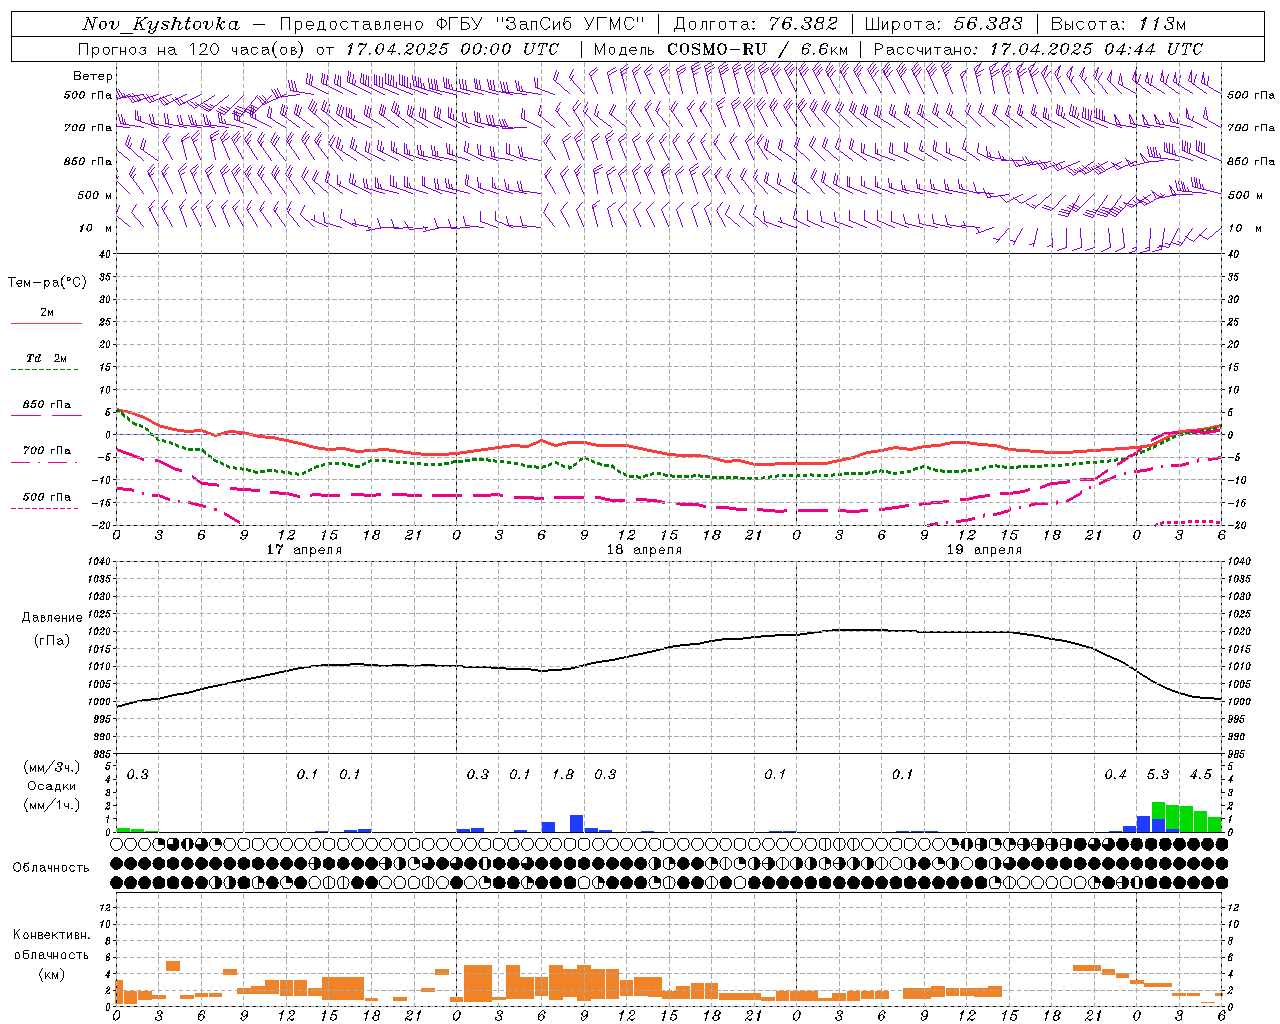The width and height of the screenshot is (1280, 1024).
Task: Select the latitude value Широта: 56.383
Action: click(x=943, y=24)
